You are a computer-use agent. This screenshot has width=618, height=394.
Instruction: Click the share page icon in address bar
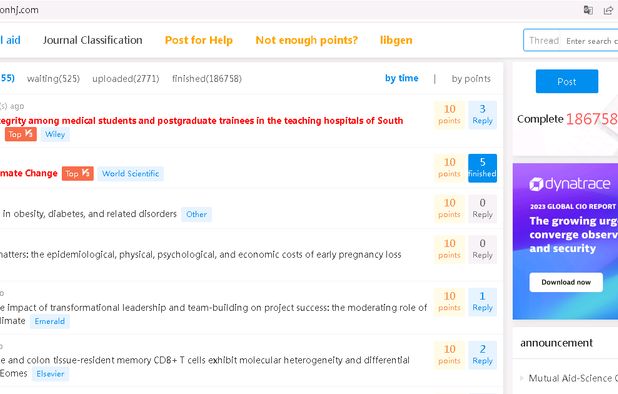608,10
